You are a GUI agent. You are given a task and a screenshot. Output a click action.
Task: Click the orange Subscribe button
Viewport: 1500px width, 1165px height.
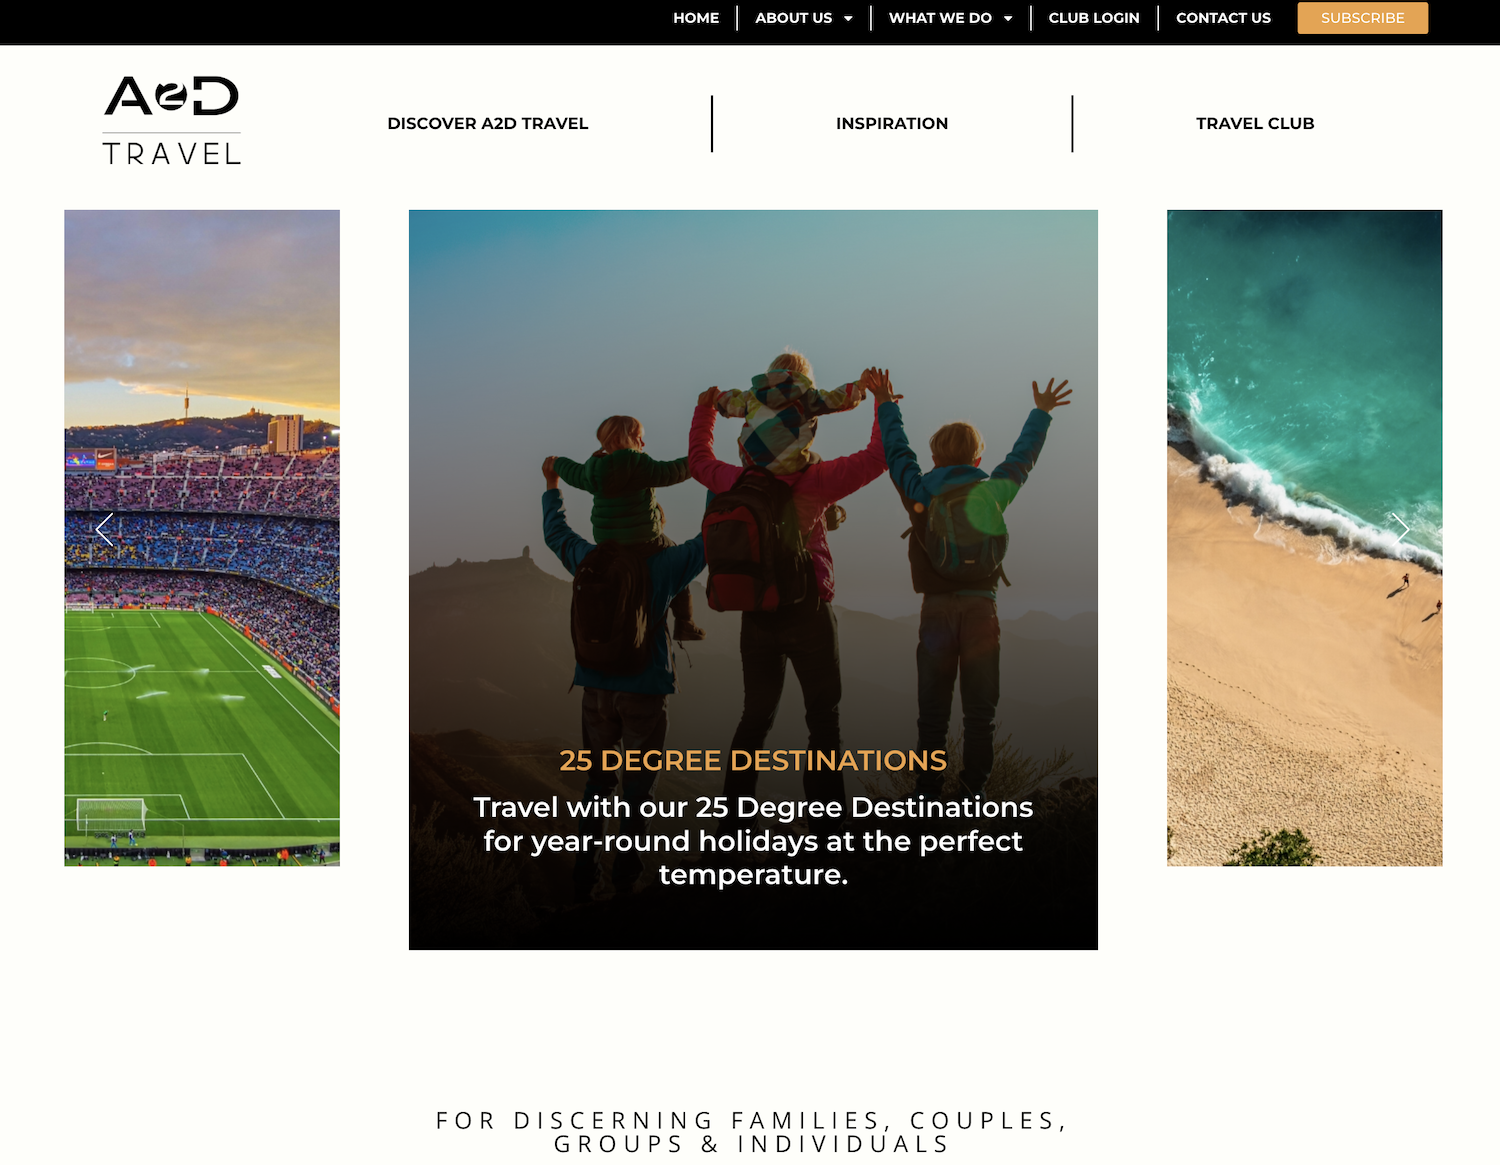coord(1363,18)
